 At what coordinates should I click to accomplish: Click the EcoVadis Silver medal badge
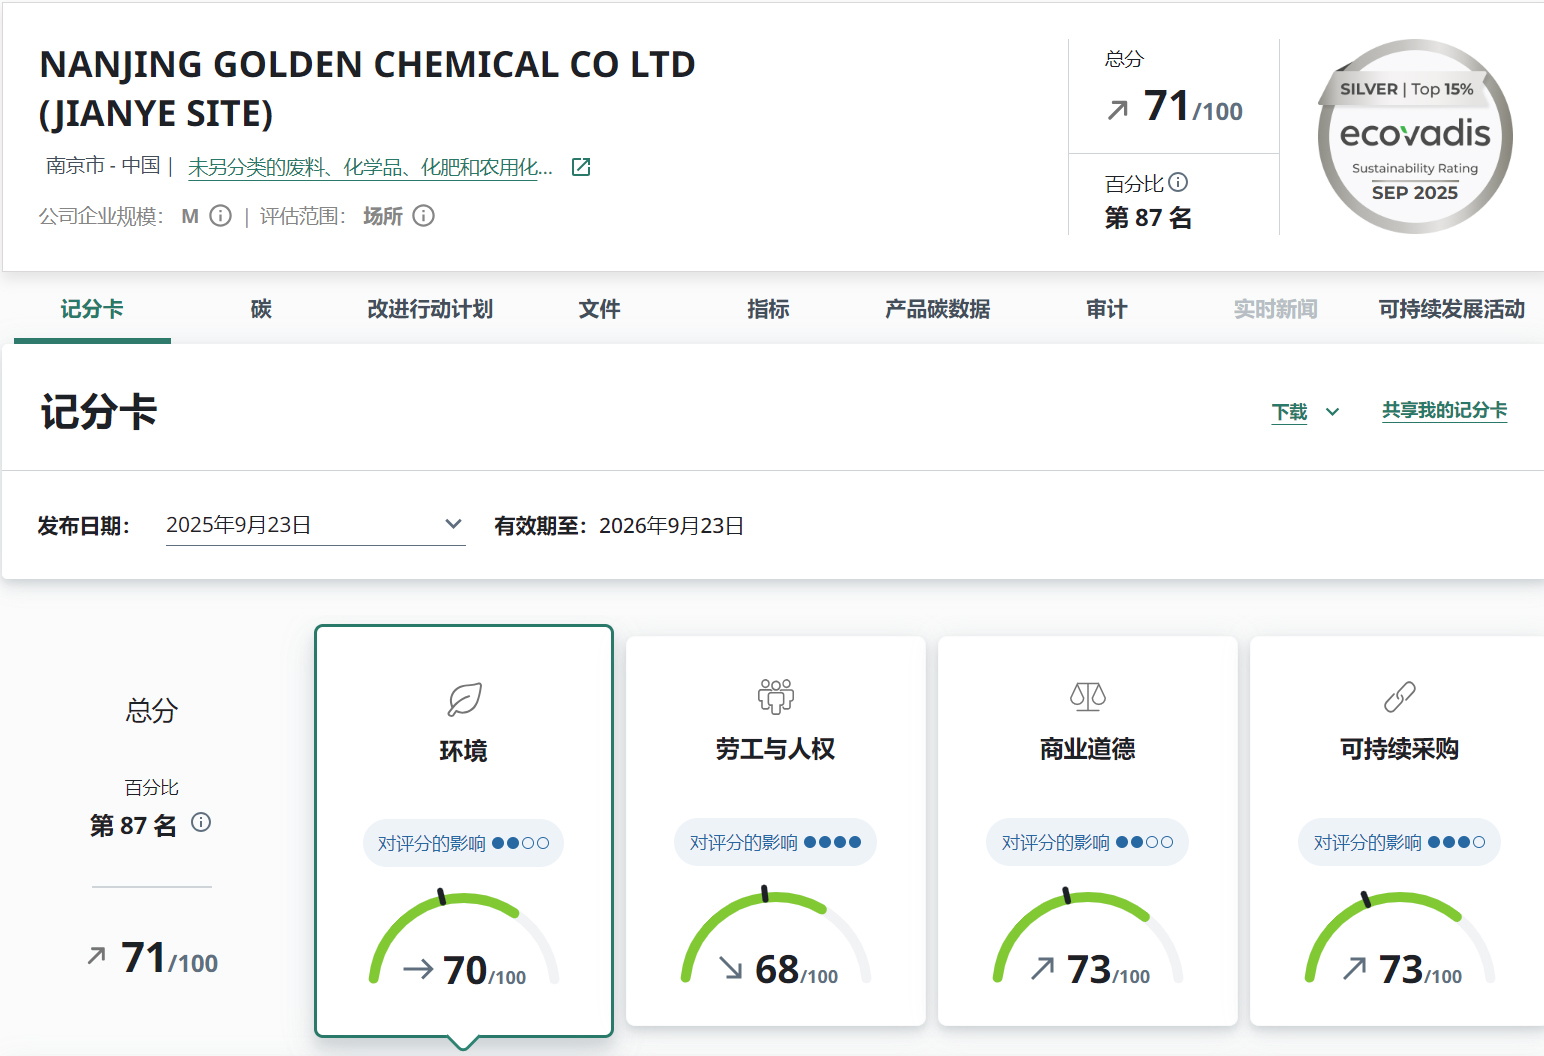pyautogui.click(x=1414, y=137)
